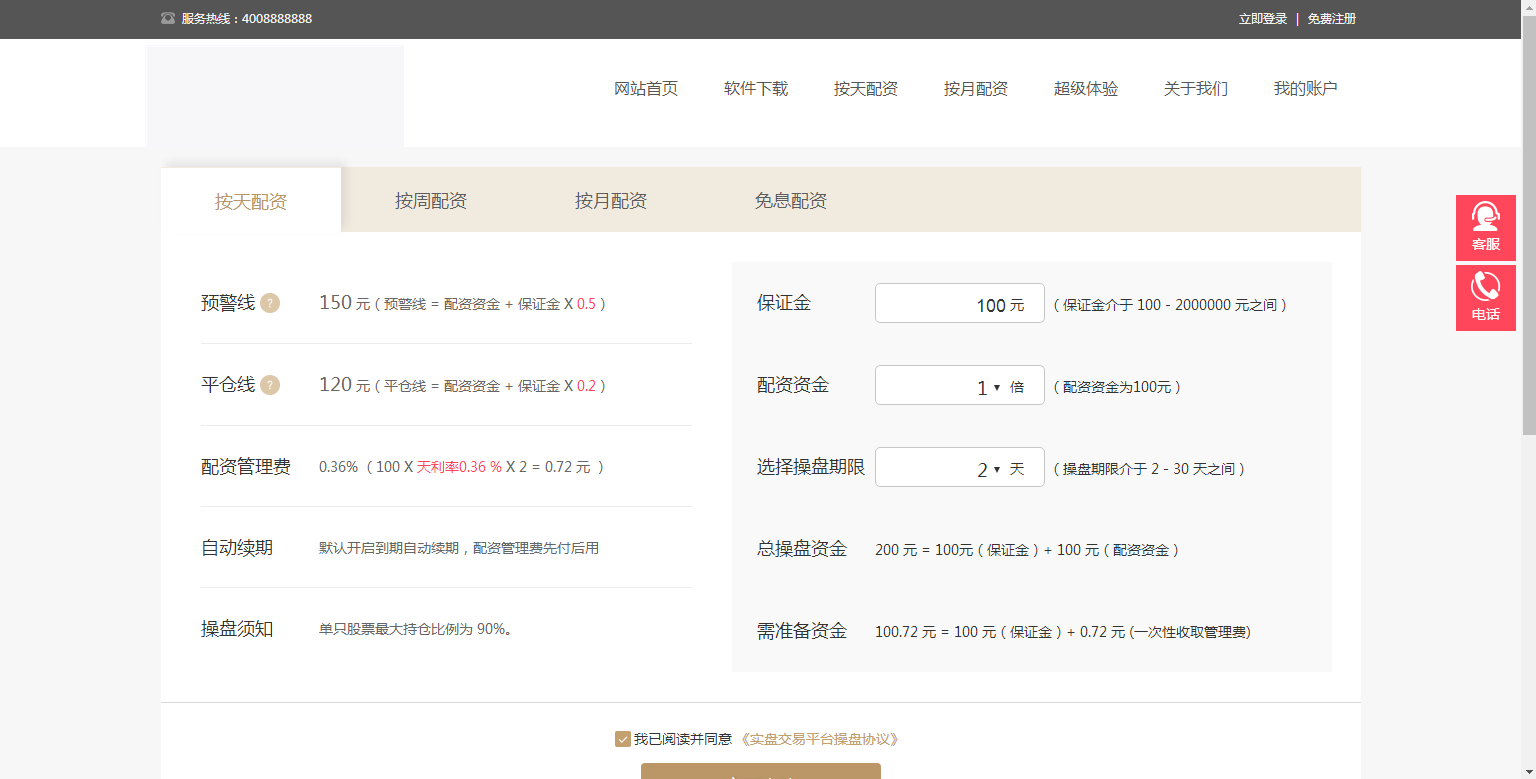
Task: Open the help tooltip next to 预警线
Action: point(268,303)
